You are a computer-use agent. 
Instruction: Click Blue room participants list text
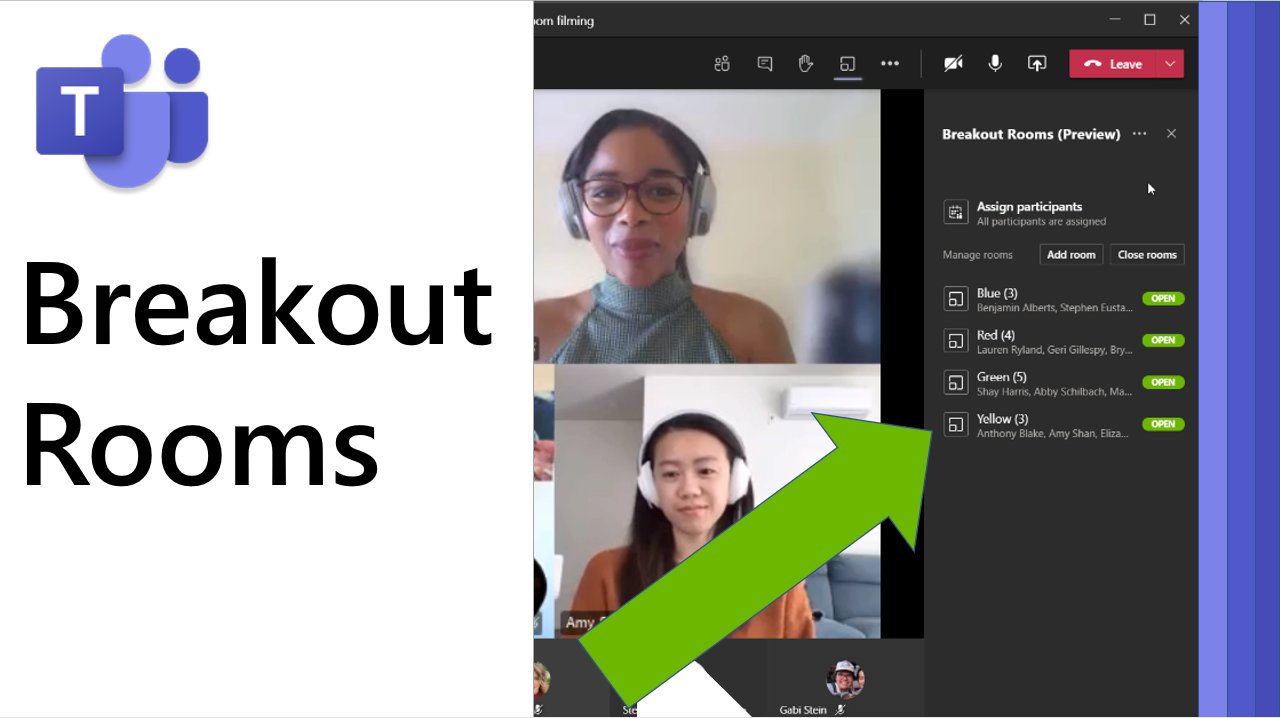(1055, 308)
